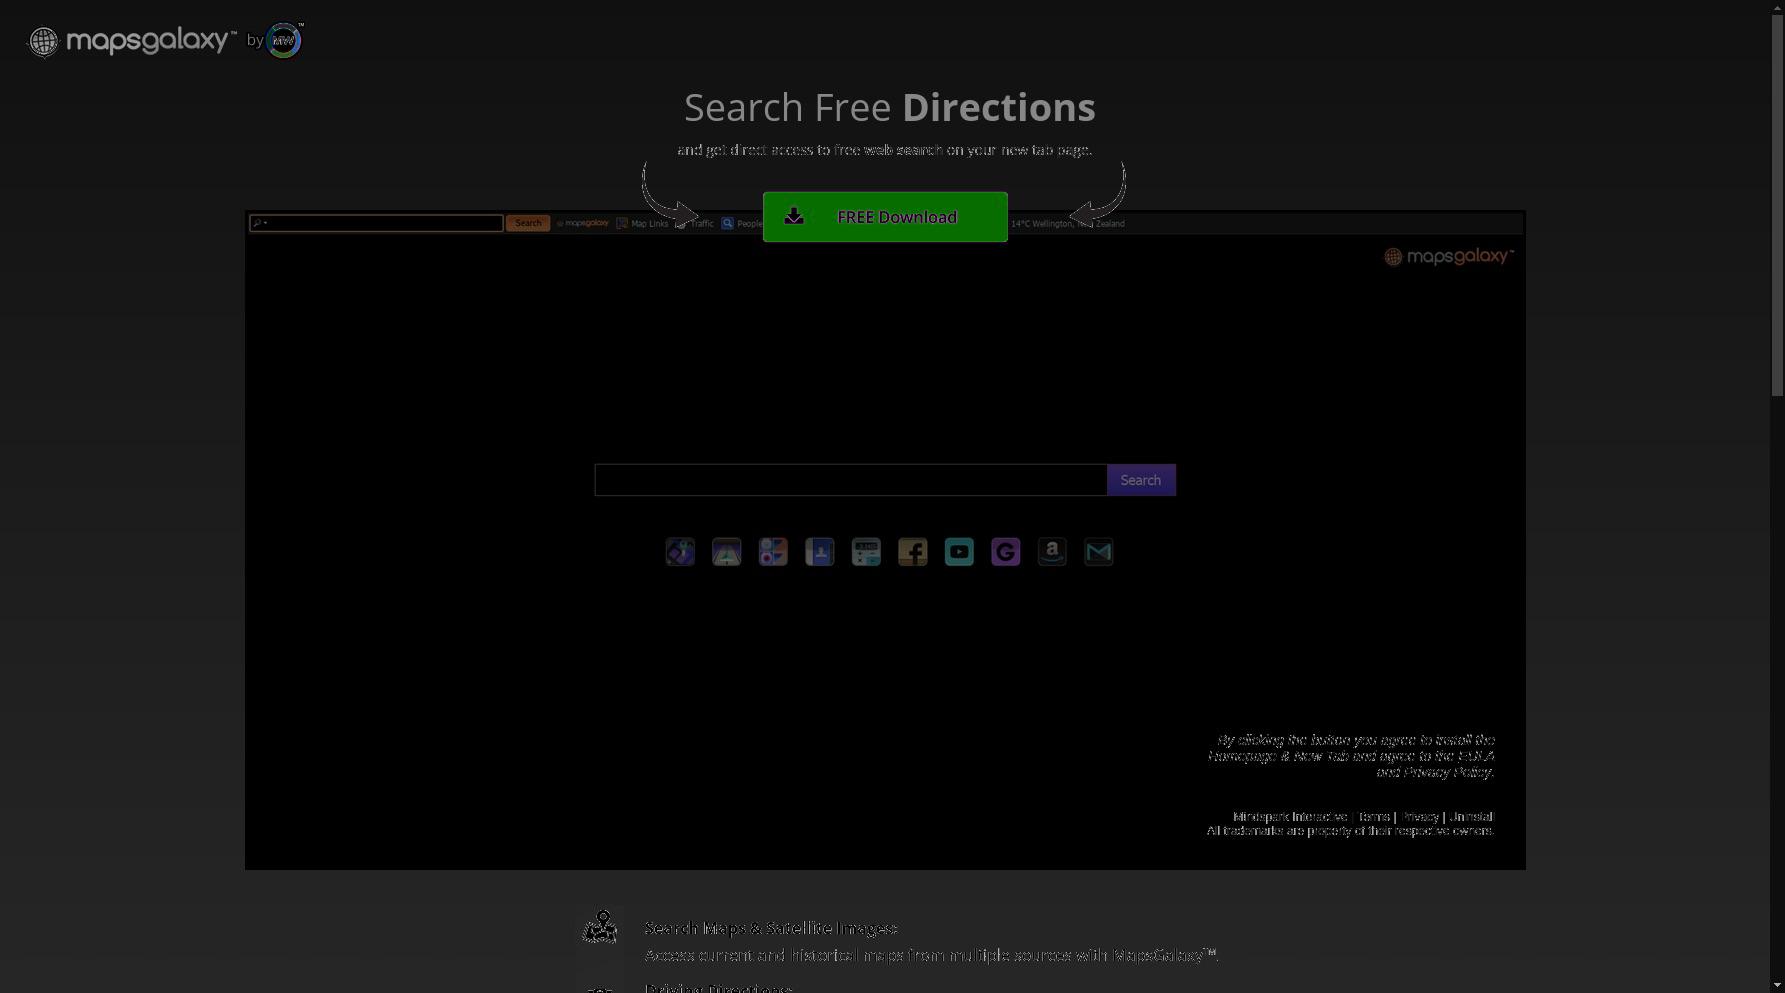Screen dimensions: 1785x993
Task: Open the YouTube shortcut icon
Action: click(959, 552)
